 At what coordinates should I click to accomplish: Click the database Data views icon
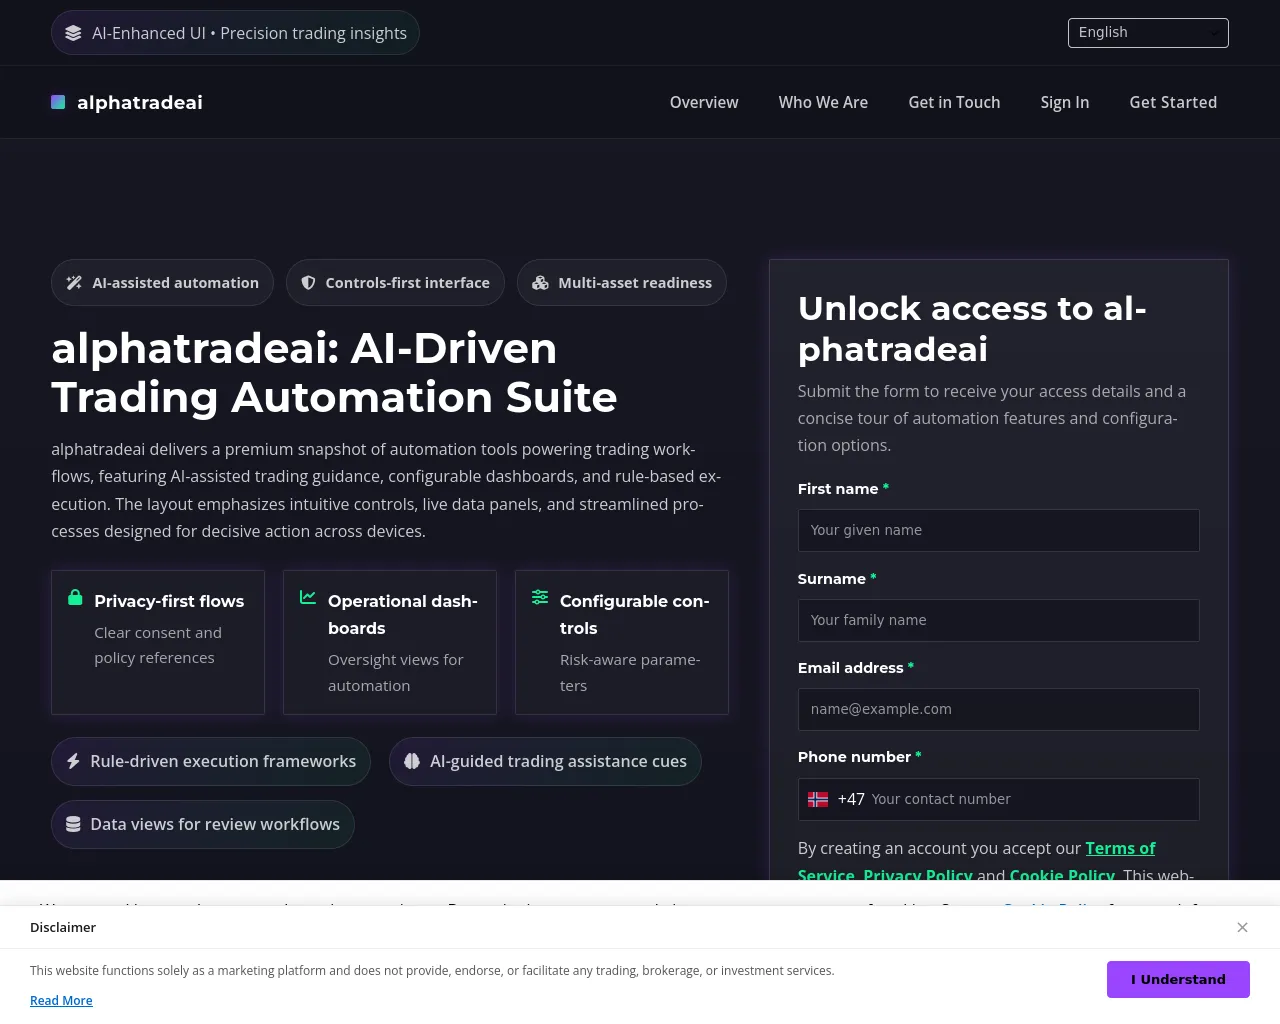[73, 824]
